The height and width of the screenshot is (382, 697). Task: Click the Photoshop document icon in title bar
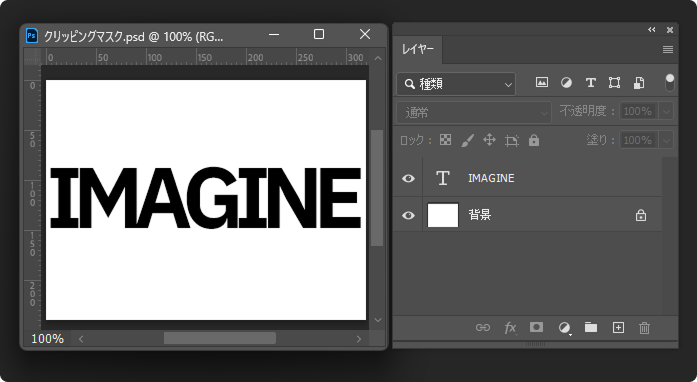point(32,35)
